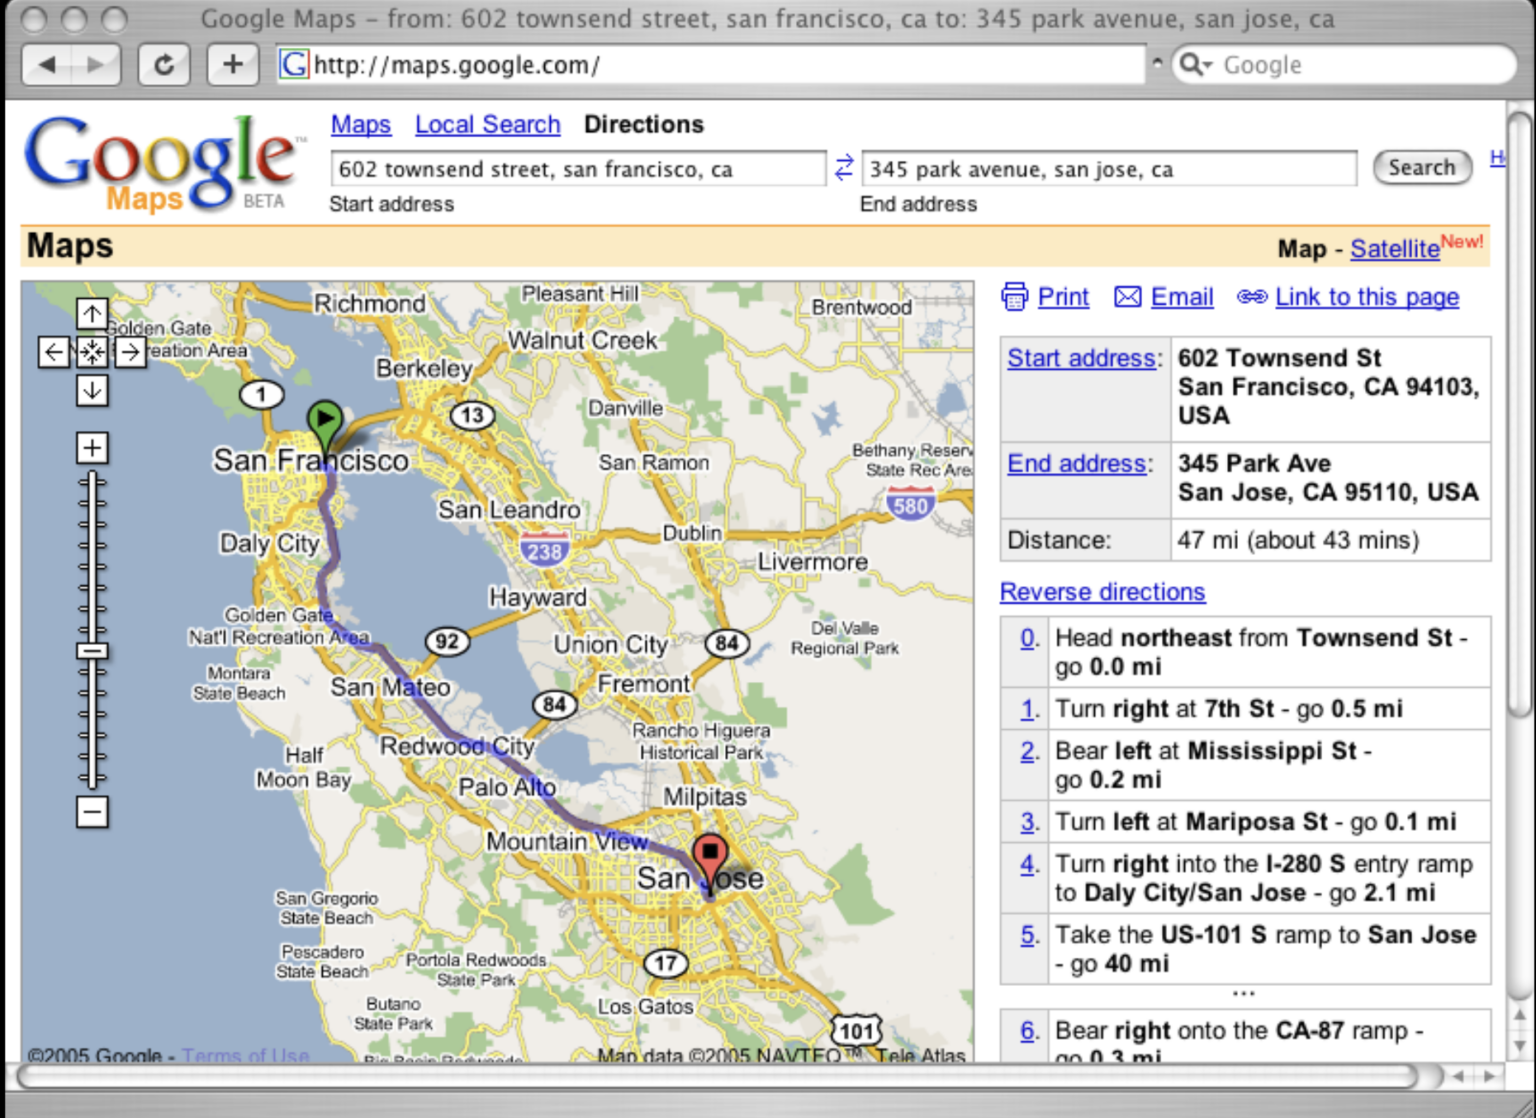Screen dimensions: 1536x1118
Task: Pan the map east using the right arrow
Action: pos(130,352)
